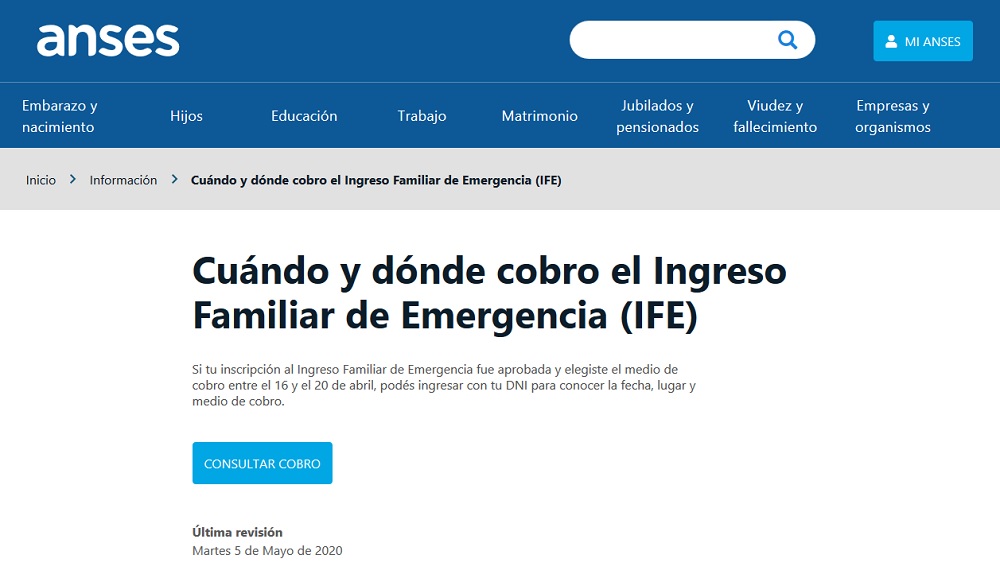Go to the Trabajo section
Screen dimensions: 1000x578
[421, 116]
